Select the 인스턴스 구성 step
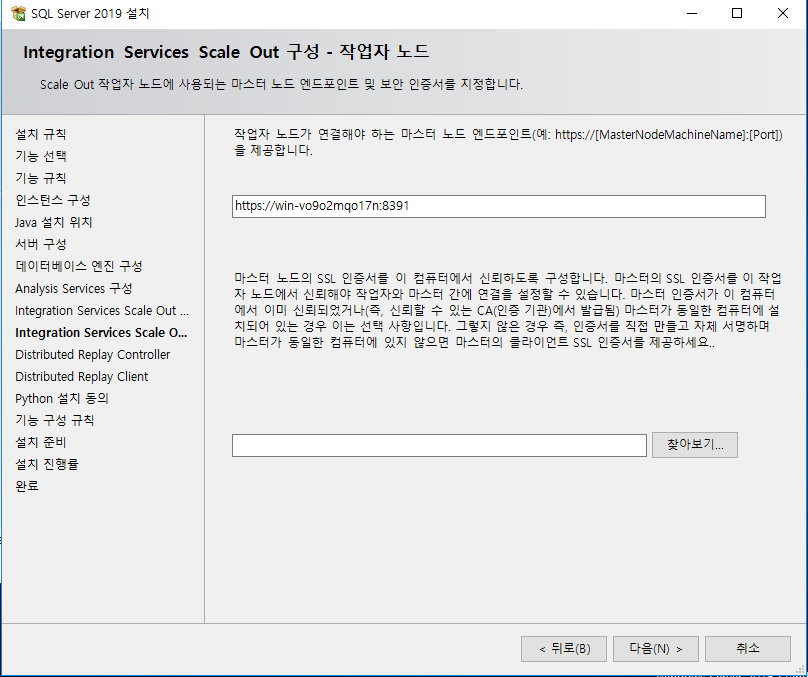The image size is (808, 677). click(x=53, y=200)
